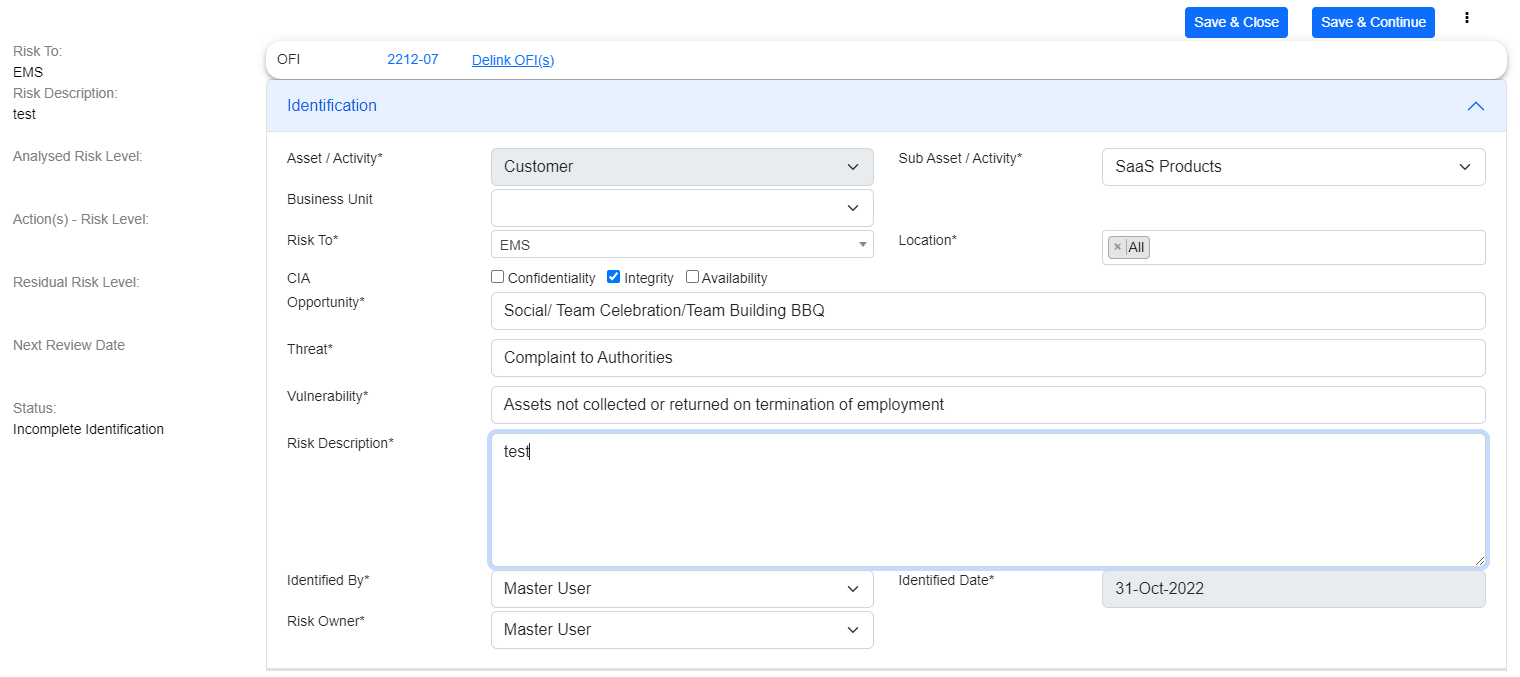1520x677 pixels.
Task: Focus the Vulnerability input field
Action: [x=987, y=405]
